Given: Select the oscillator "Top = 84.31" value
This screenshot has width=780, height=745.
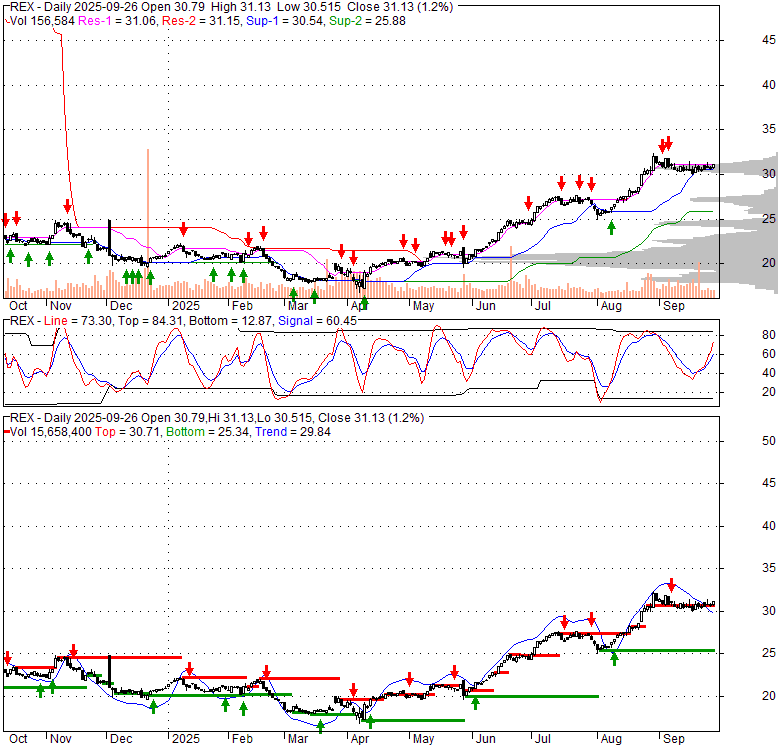Looking at the screenshot, I should click(150, 321).
